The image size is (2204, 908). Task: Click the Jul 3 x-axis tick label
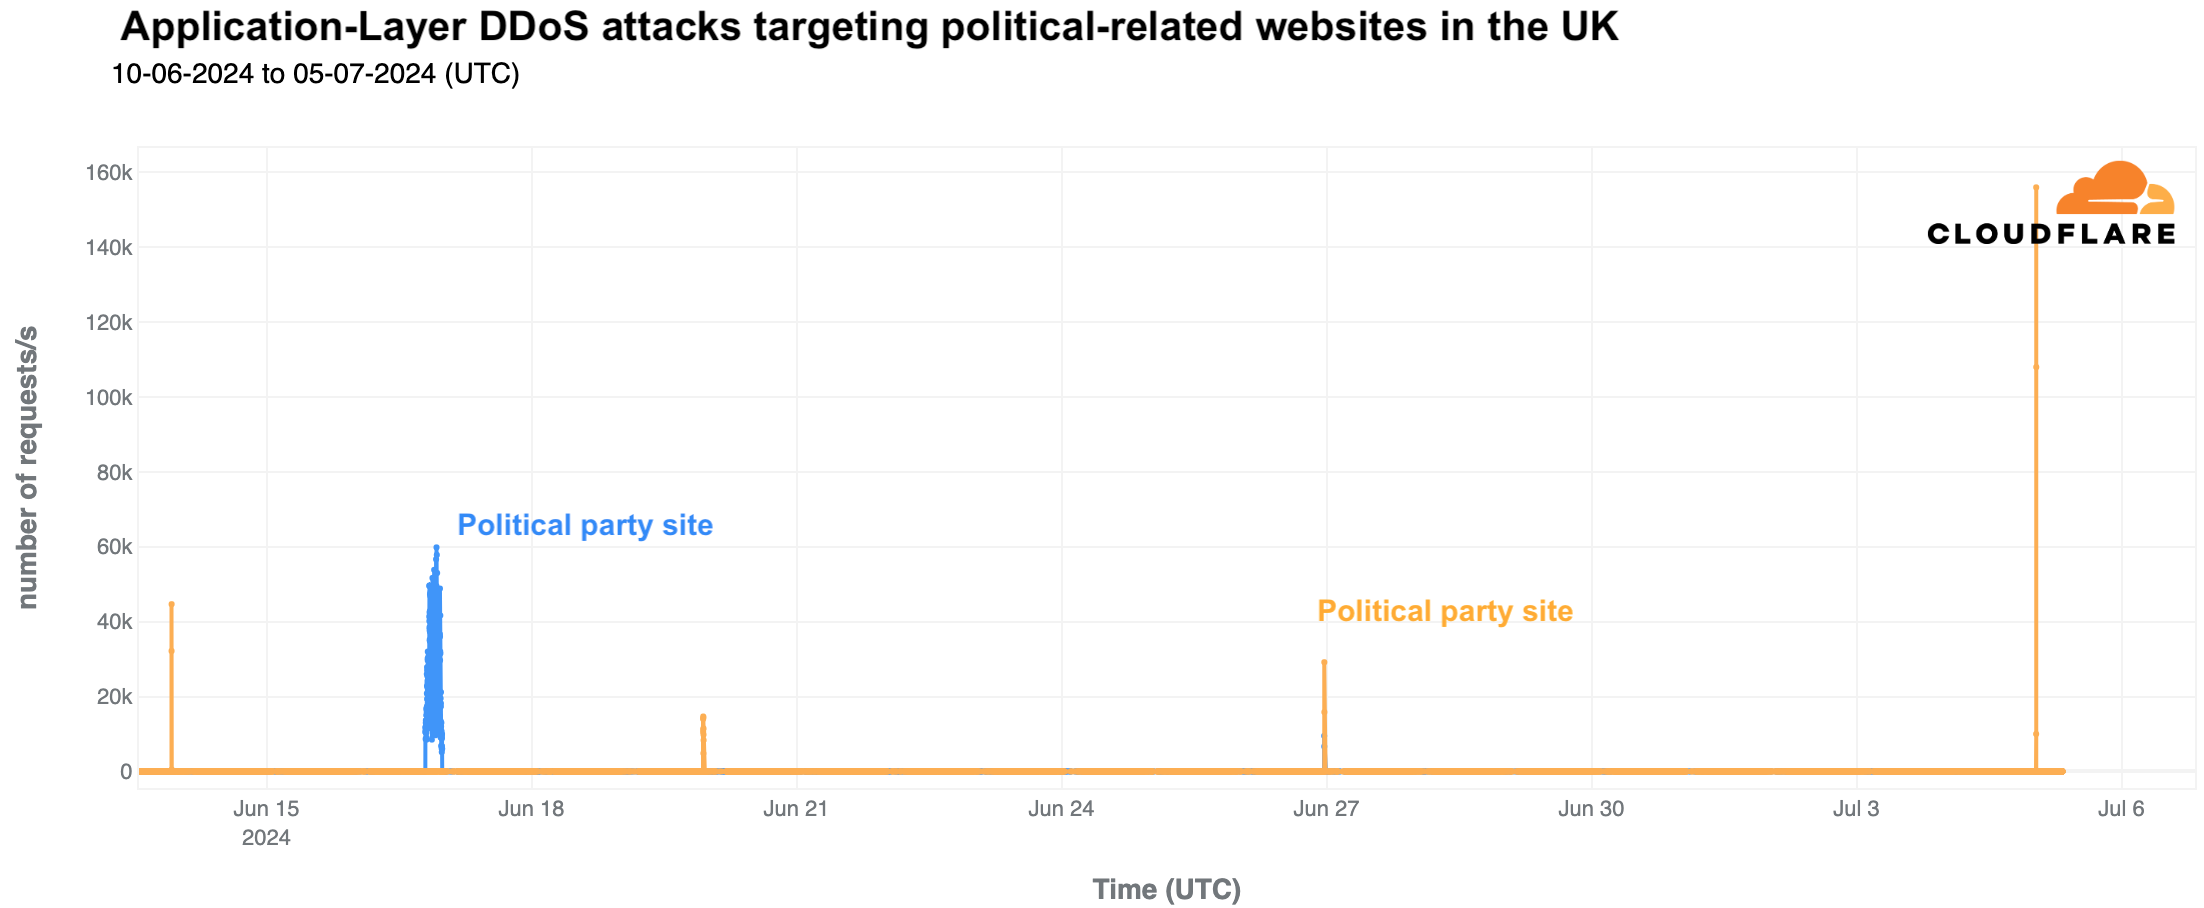pos(1856,808)
